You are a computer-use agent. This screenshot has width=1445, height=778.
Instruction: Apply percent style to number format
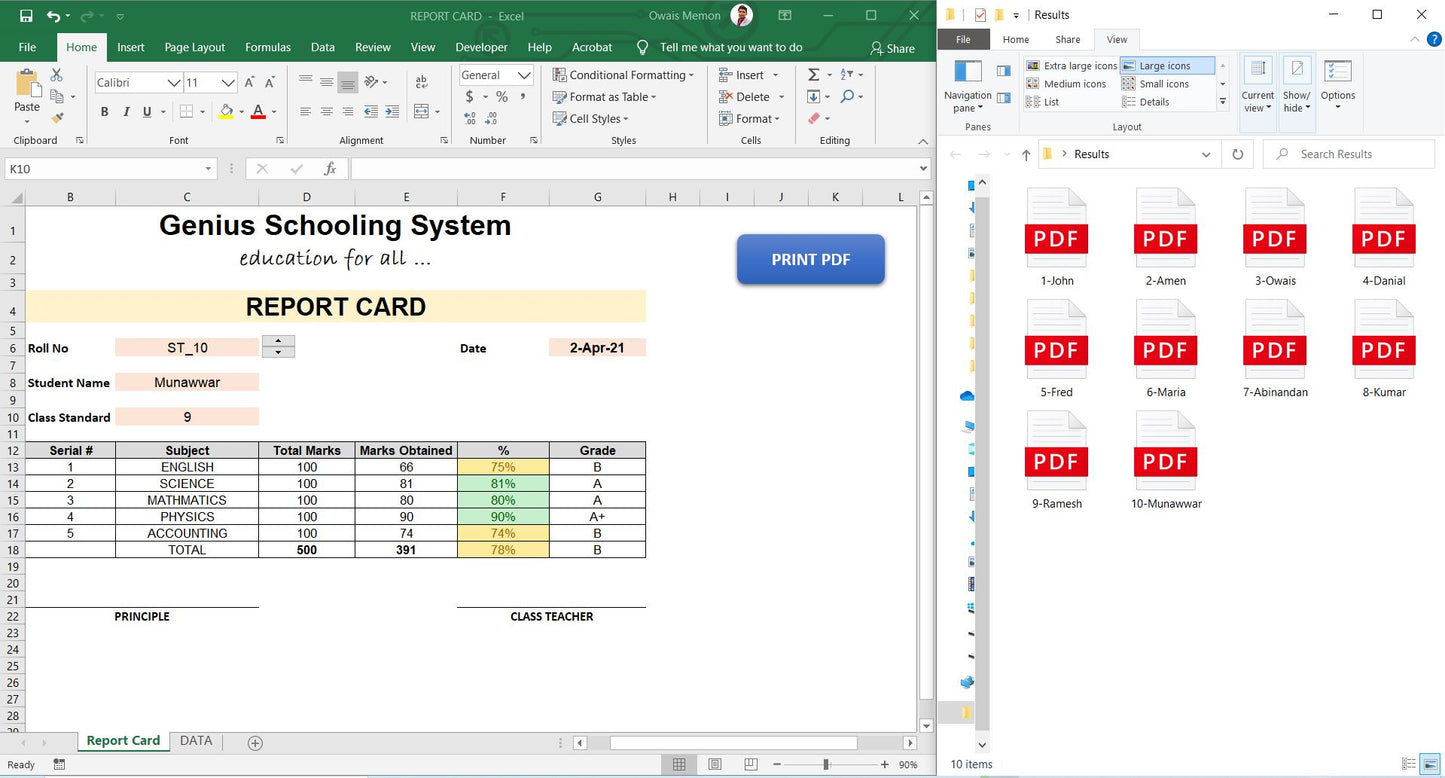[x=502, y=97]
